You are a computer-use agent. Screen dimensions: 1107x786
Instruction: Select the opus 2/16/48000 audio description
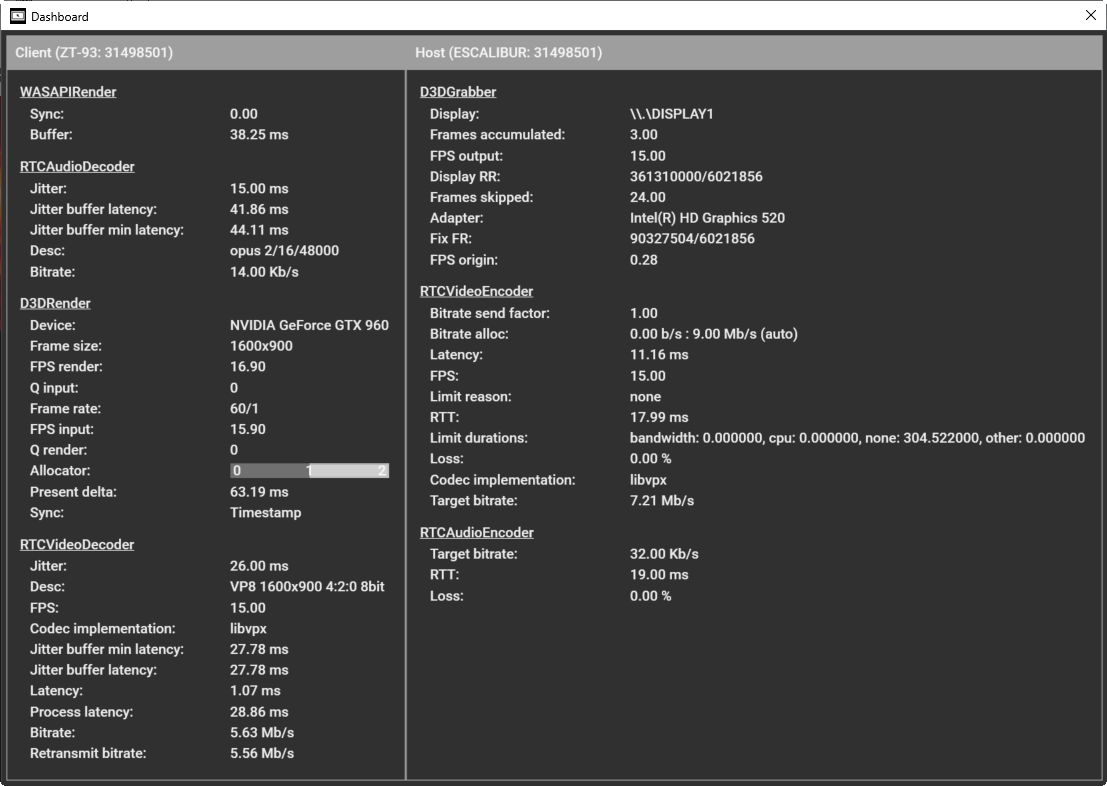(284, 251)
